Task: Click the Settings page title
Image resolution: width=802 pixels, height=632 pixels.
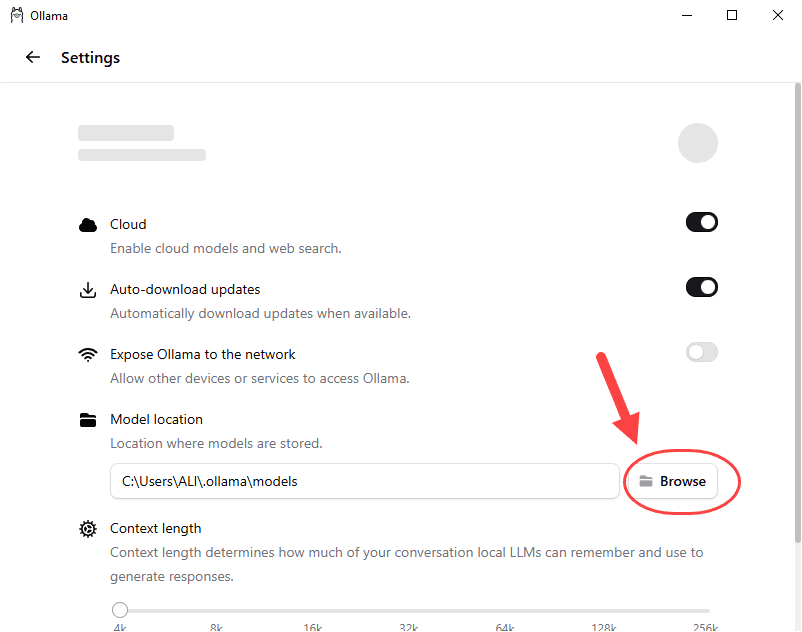Action: [x=91, y=57]
